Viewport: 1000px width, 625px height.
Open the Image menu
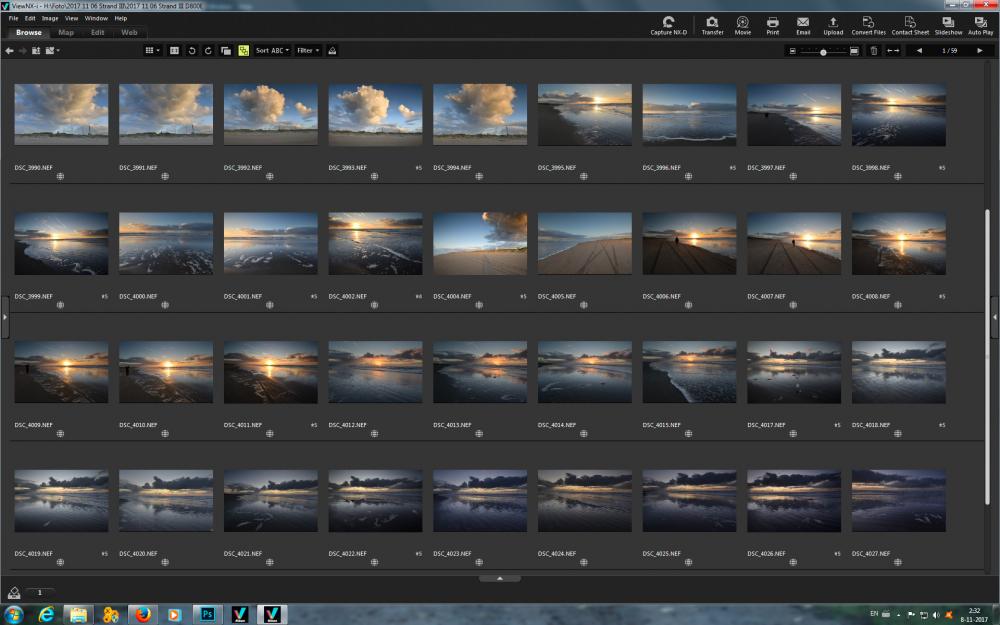click(50, 18)
